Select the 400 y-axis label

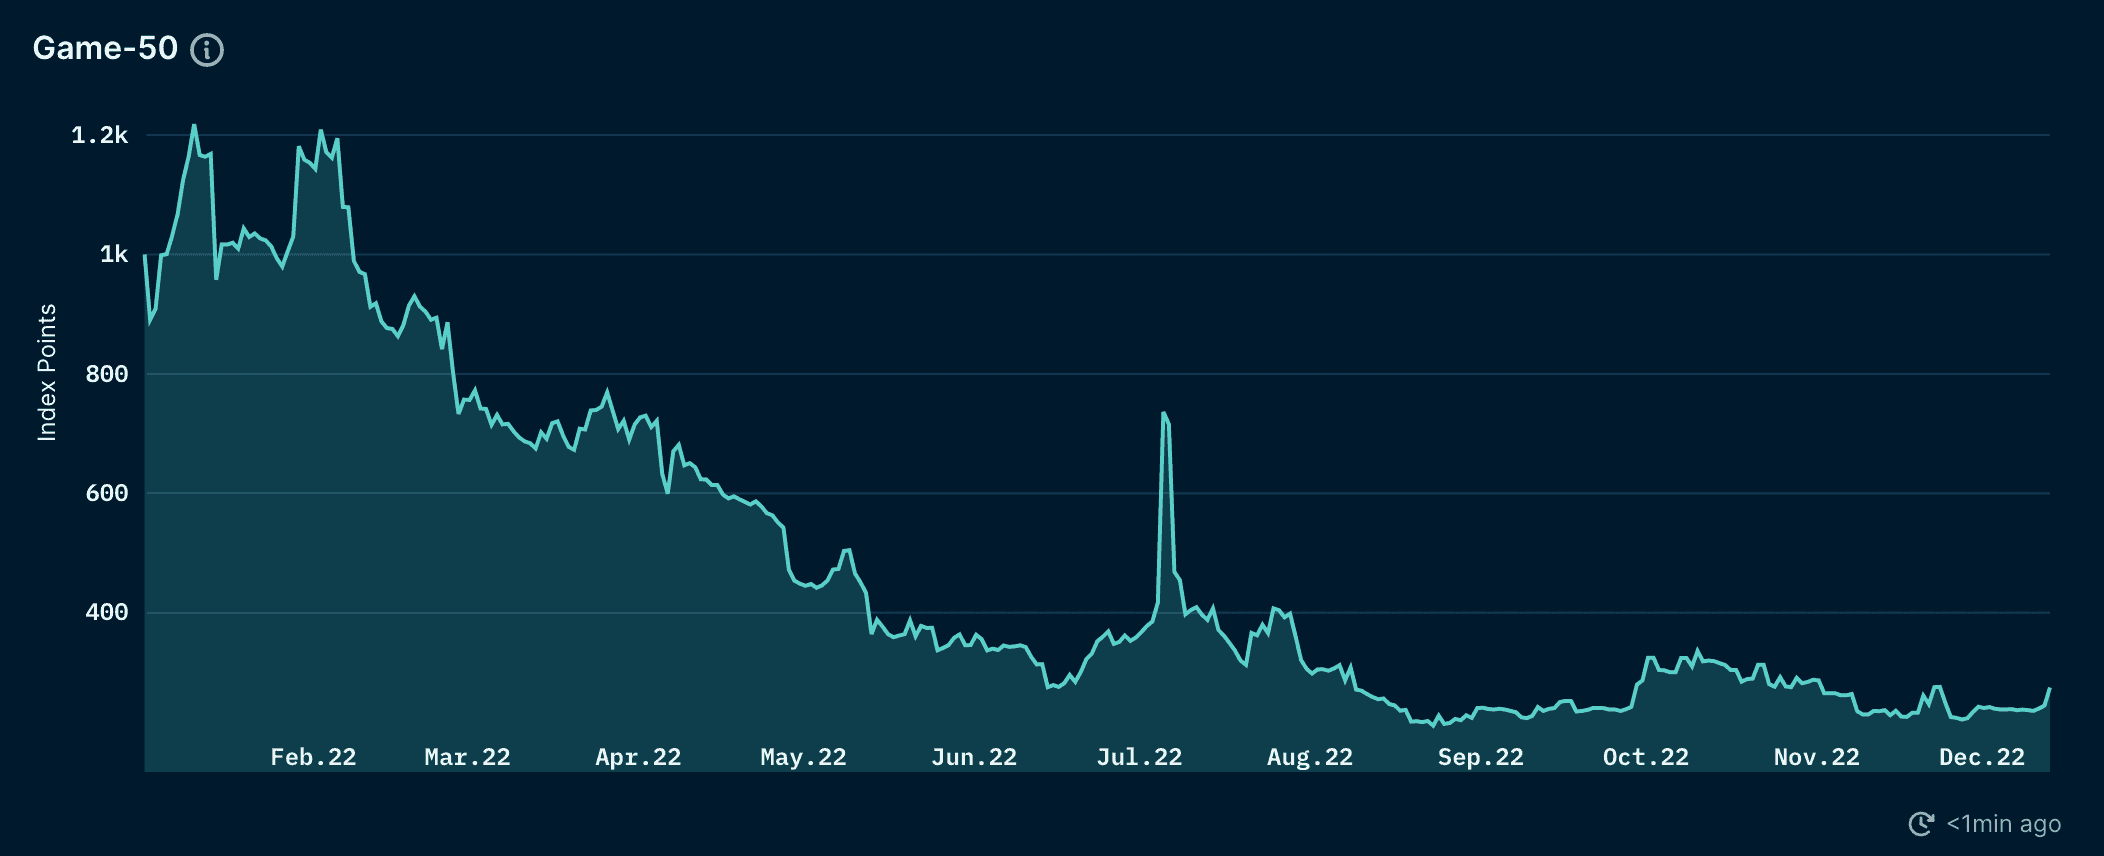click(106, 612)
